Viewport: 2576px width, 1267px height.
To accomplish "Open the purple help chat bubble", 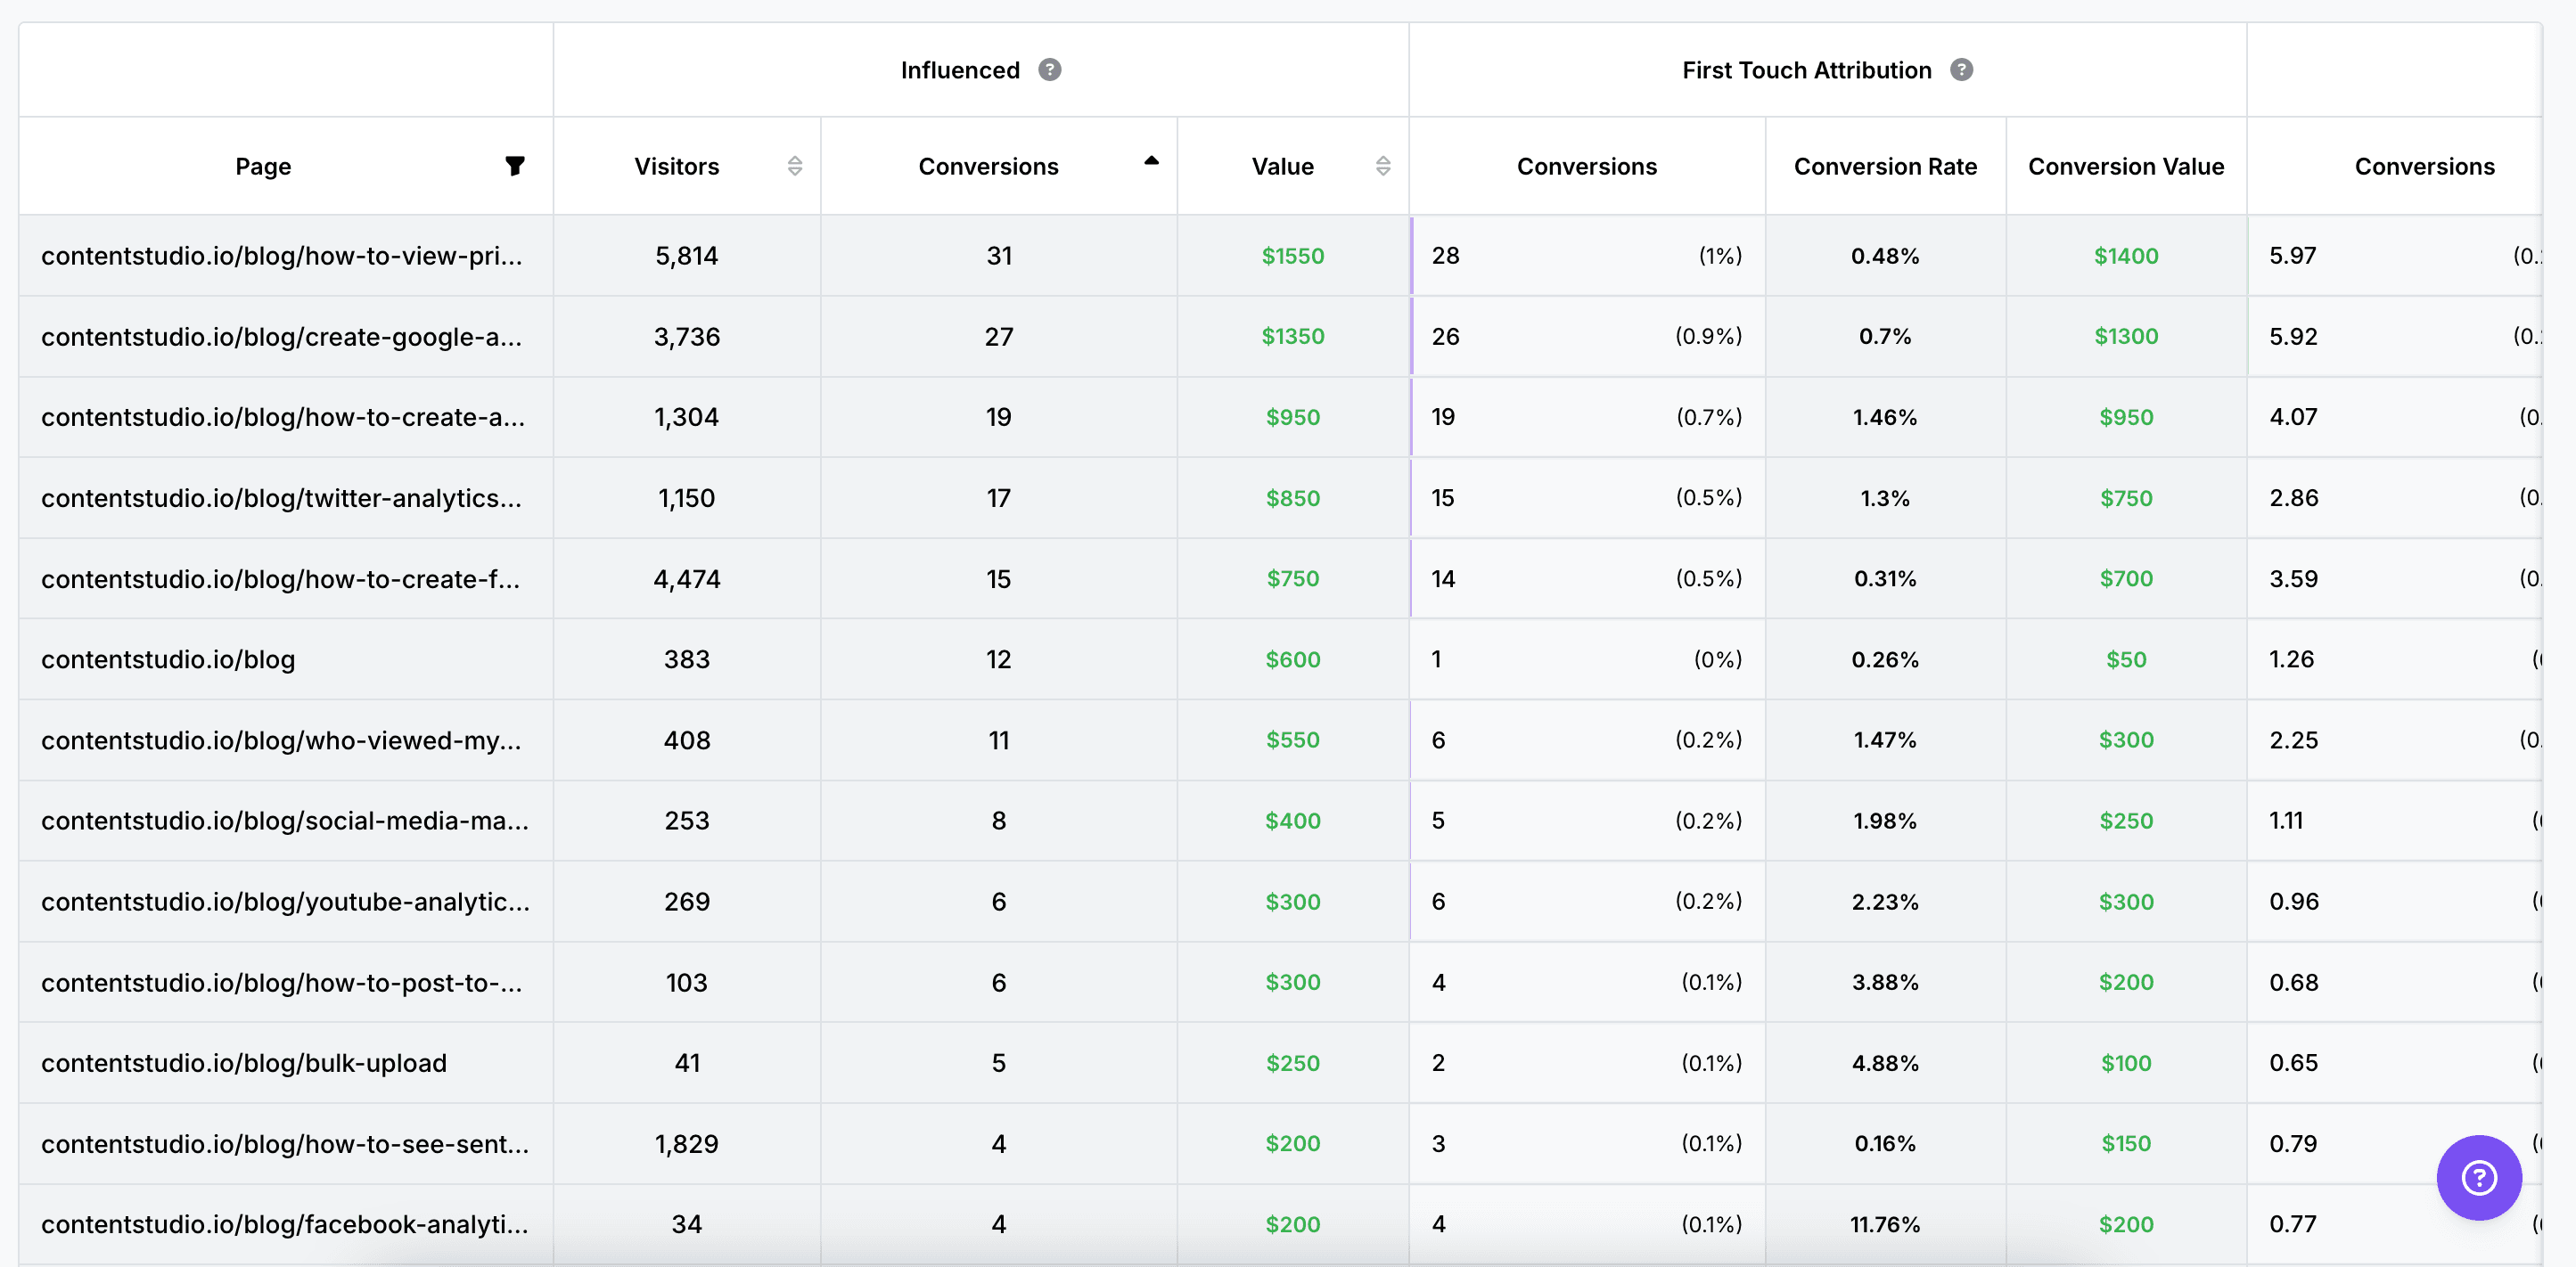I will click(2478, 1177).
